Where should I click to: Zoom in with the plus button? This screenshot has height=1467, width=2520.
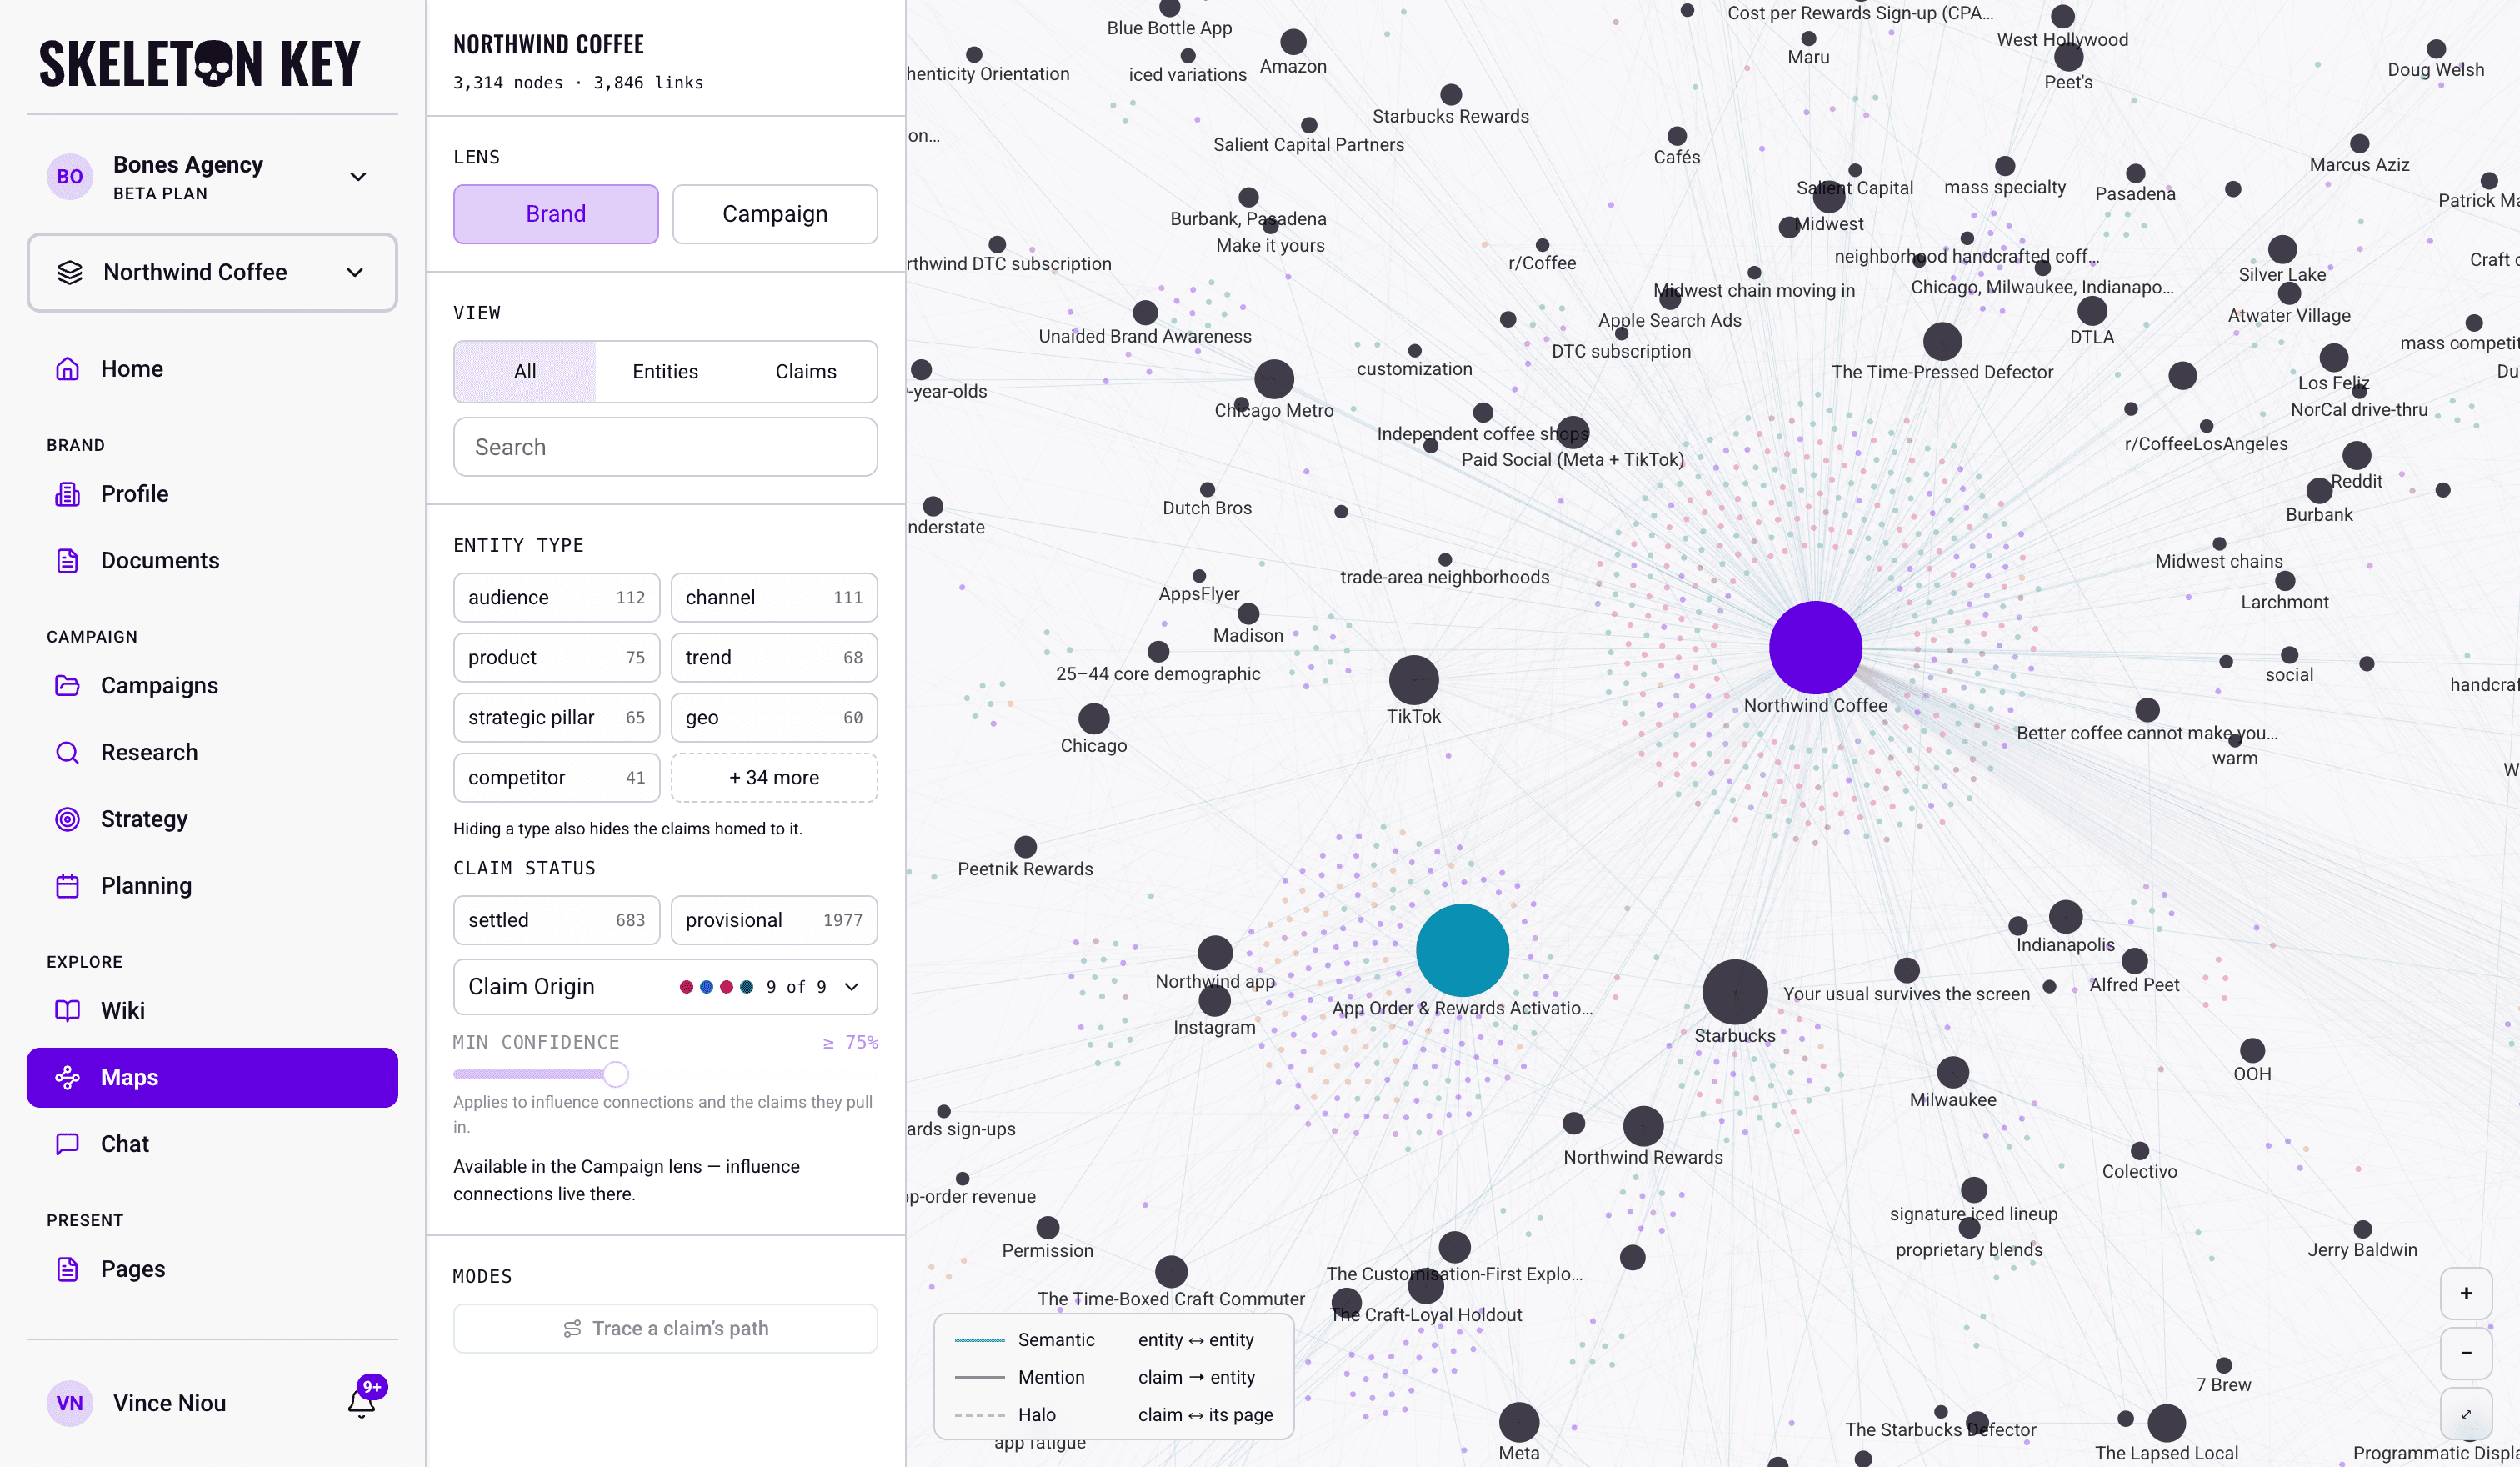2466,1293
